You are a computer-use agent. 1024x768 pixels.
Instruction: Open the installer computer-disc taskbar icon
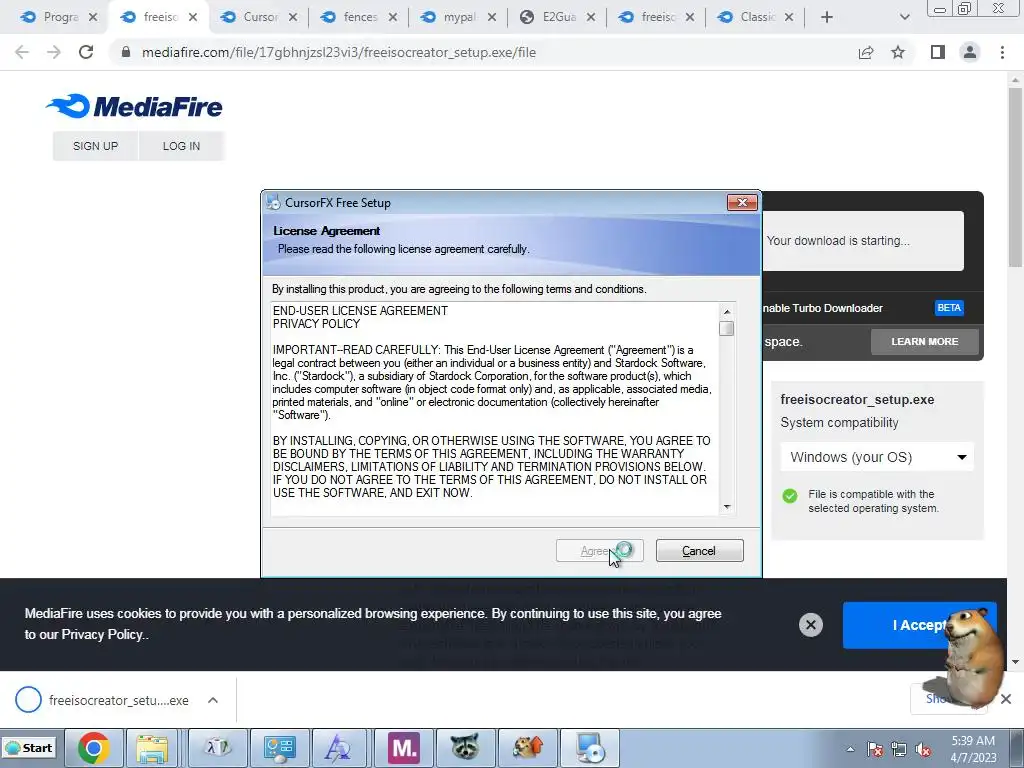click(x=590, y=748)
